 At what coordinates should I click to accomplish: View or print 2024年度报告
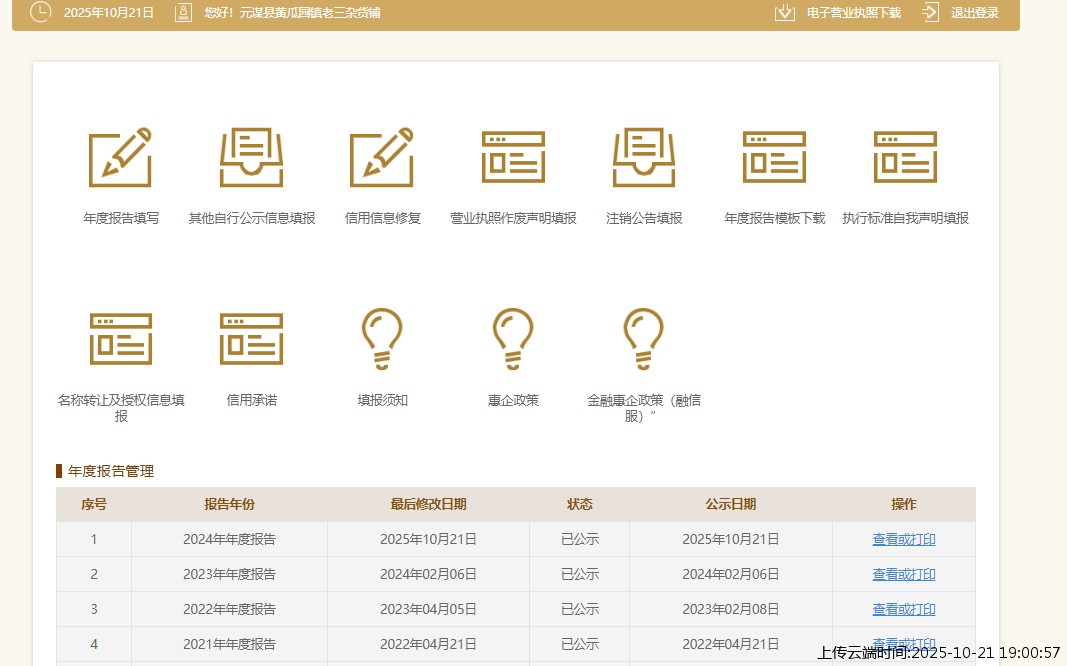coord(904,539)
